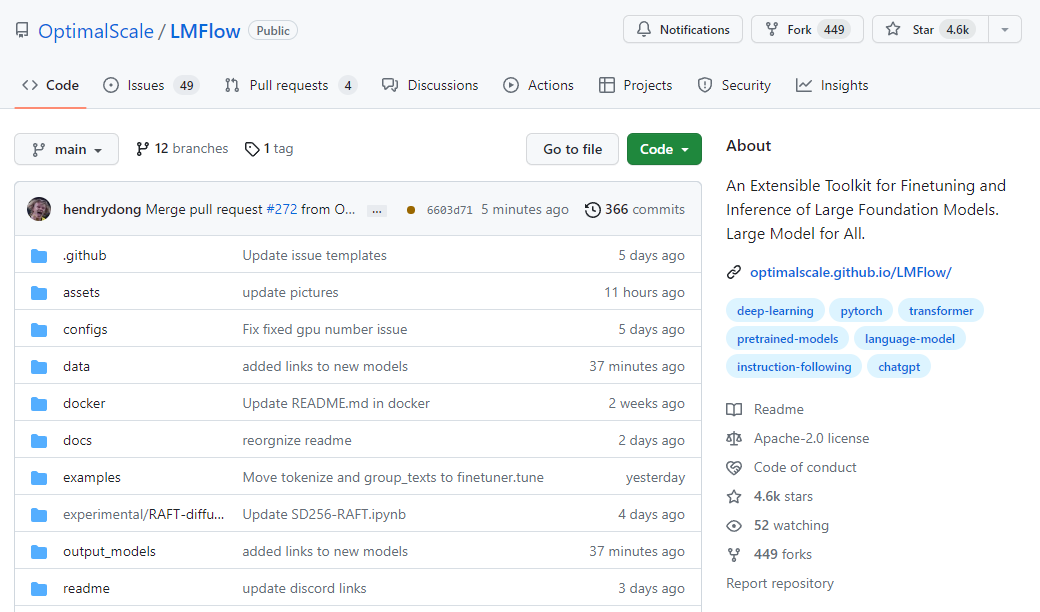The height and width of the screenshot is (612, 1040).
Task: Open pull request #272 link
Action: 282,210
